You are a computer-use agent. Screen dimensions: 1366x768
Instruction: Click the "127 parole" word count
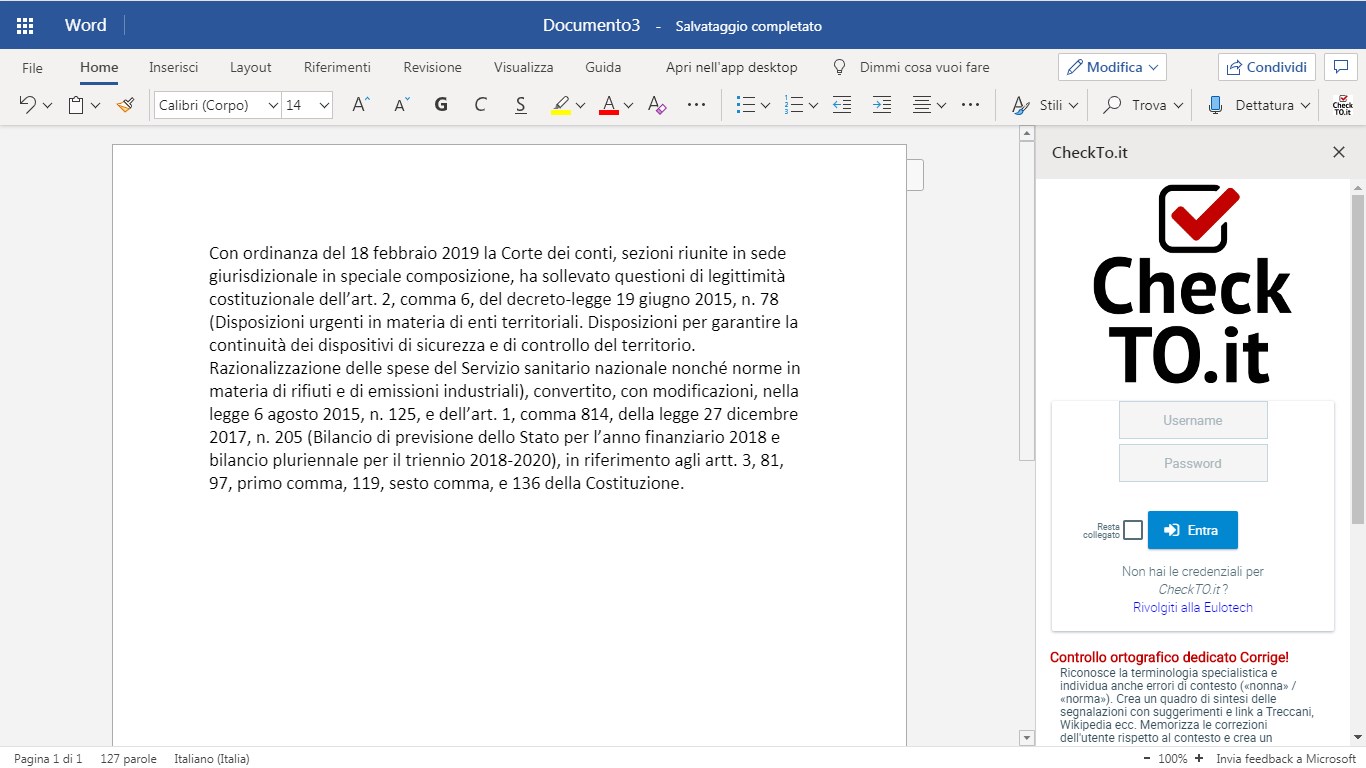pyautogui.click(x=128, y=759)
